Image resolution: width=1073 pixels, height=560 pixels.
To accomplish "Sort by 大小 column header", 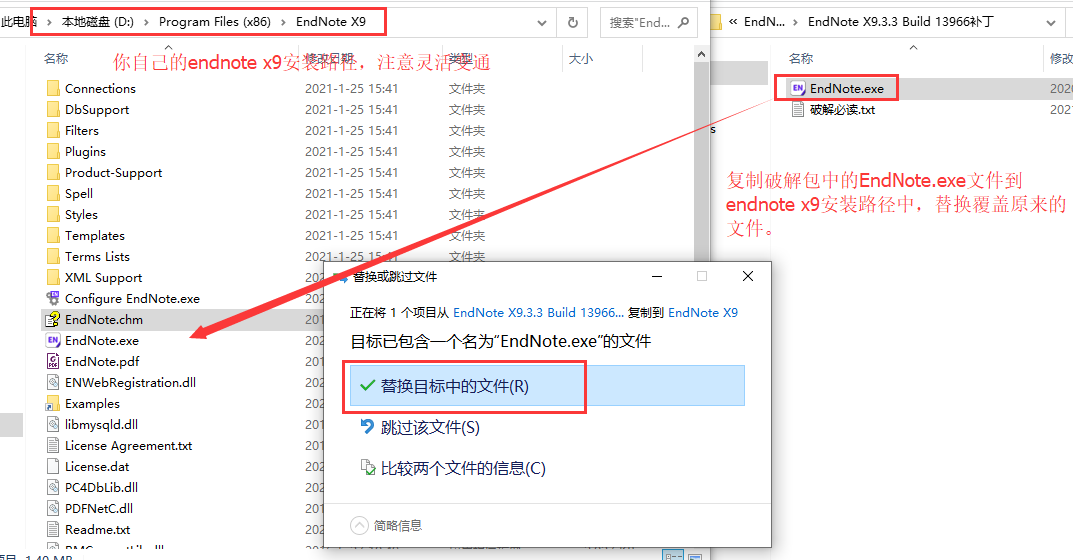I will [581, 59].
